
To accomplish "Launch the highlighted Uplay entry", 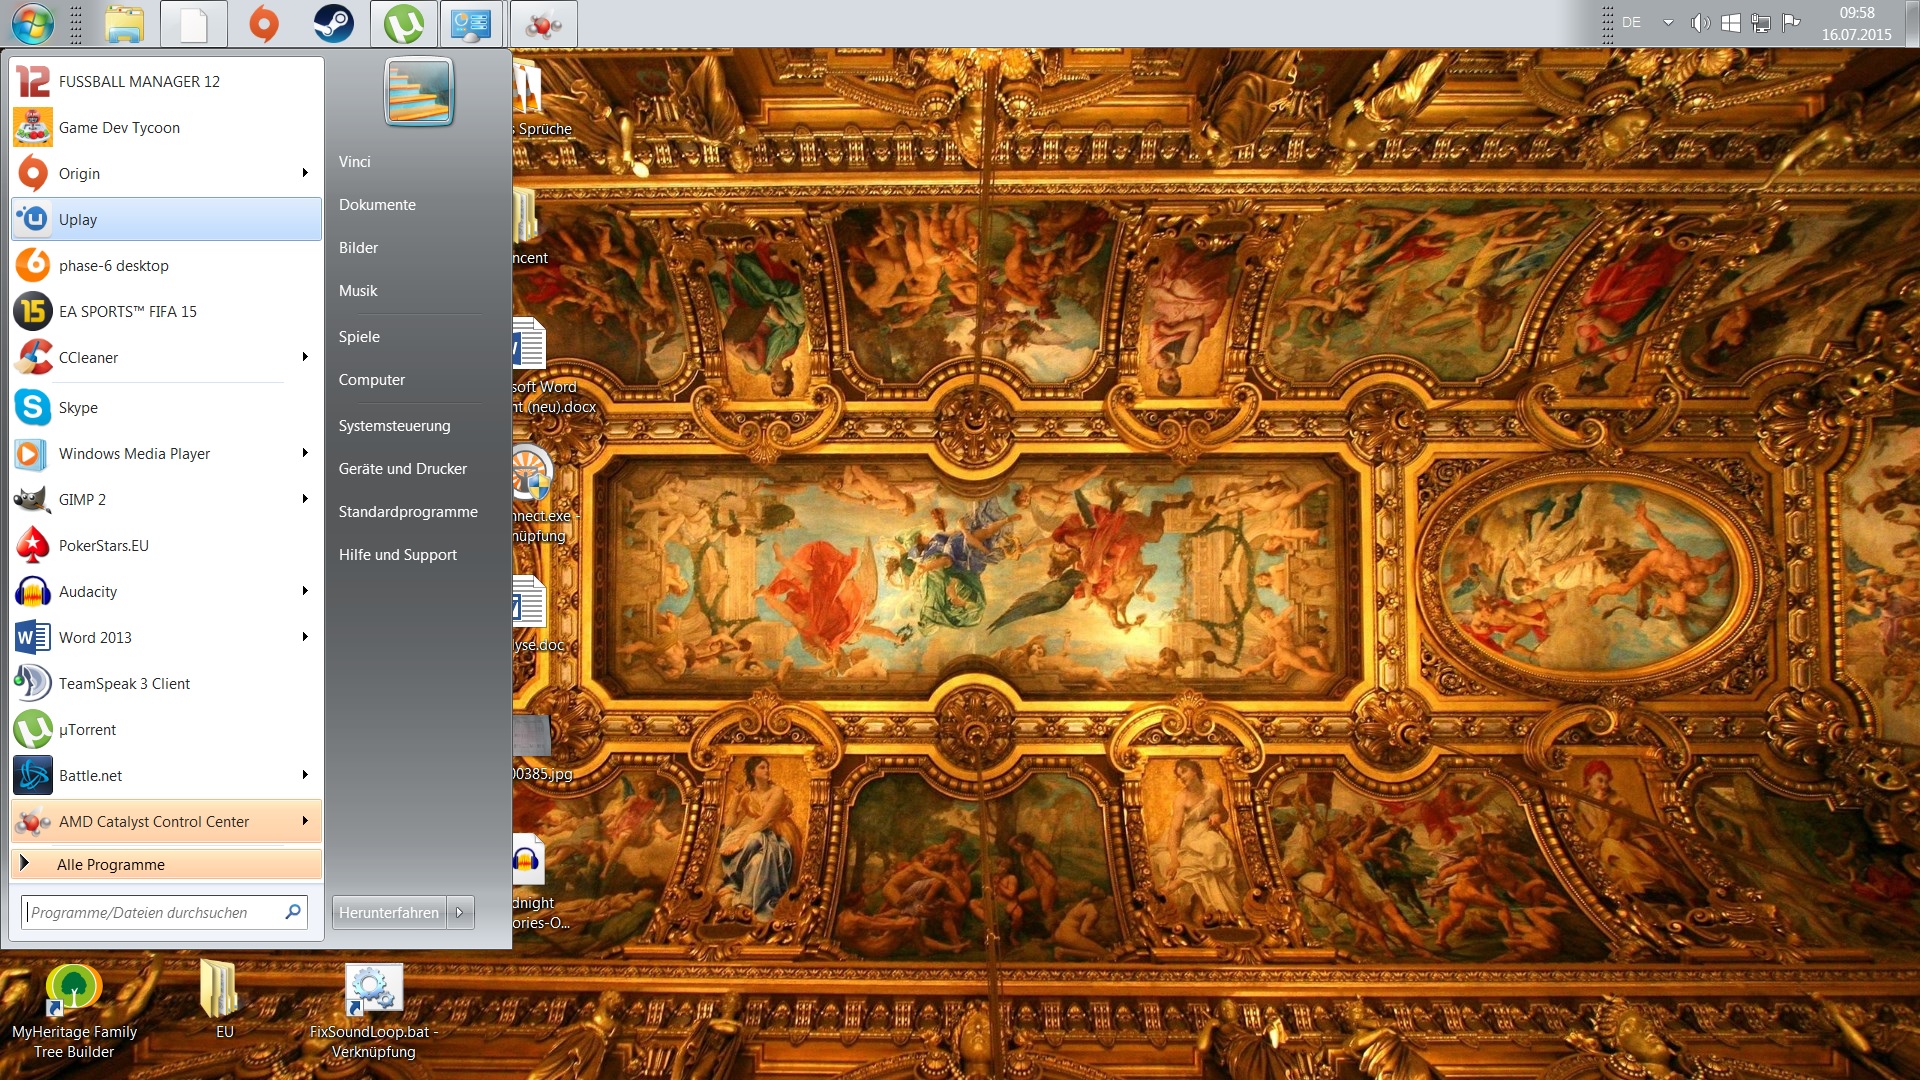I will [166, 220].
